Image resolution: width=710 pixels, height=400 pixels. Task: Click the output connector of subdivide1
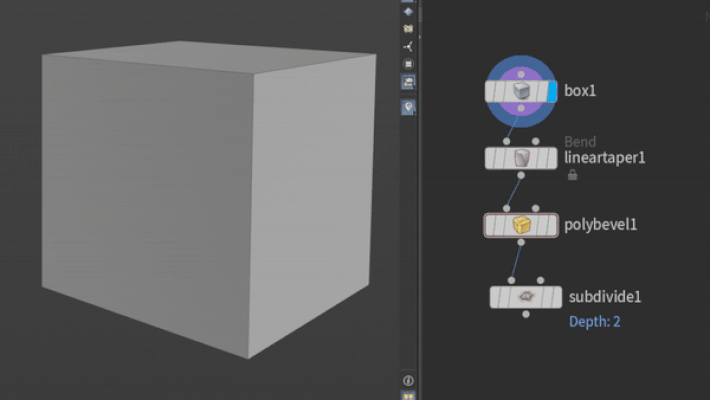526,314
